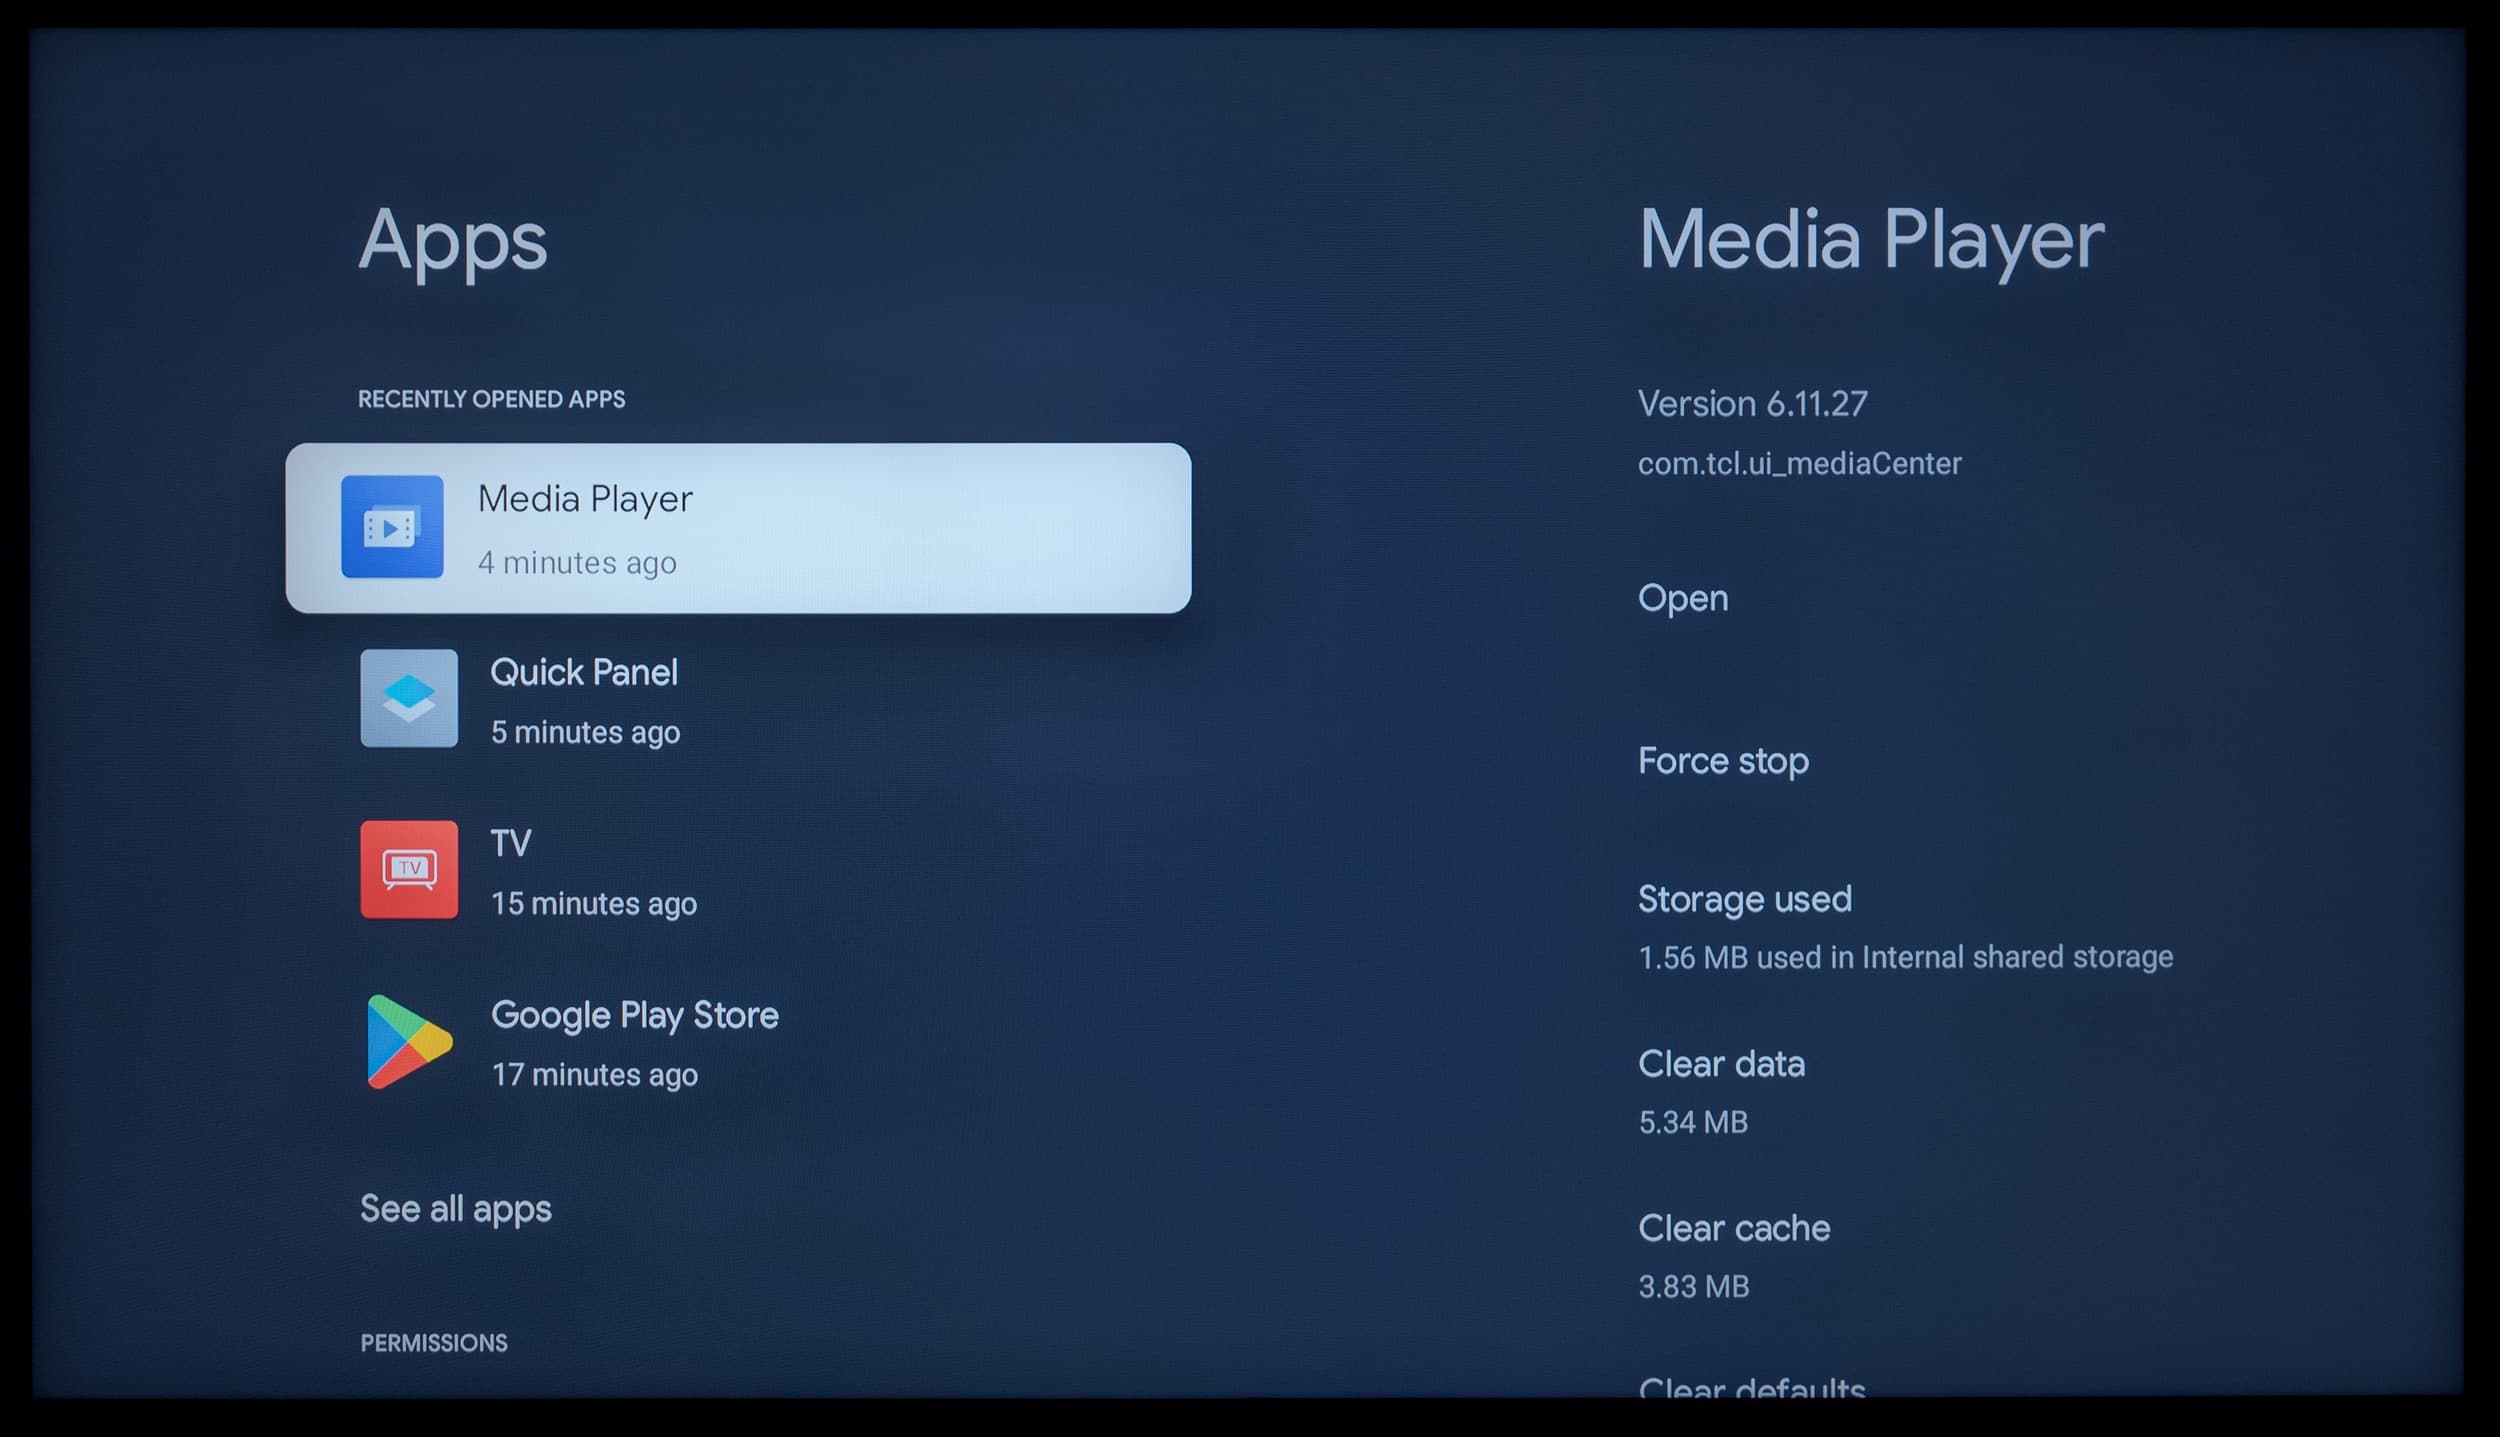Click the Quick Panel layers icon
Image resolution: width=2500 pixels, height=1437 pixels.
click(409, 698)
